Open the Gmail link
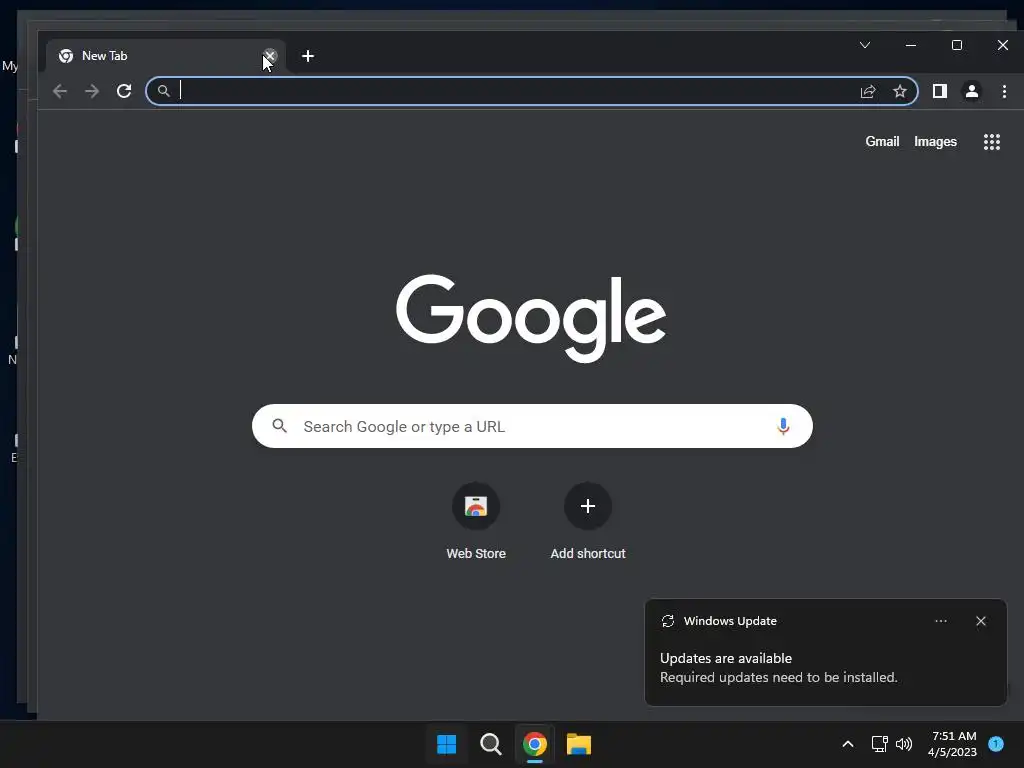The height and width of the screenshot is (768, 1024). (882, 142)
